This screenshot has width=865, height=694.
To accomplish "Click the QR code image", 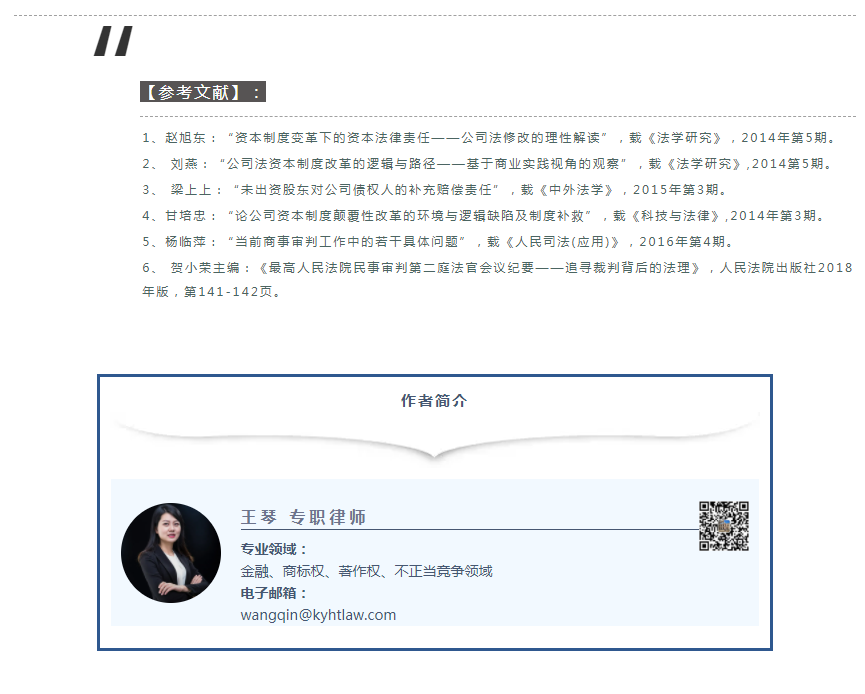I will [724, 526].
